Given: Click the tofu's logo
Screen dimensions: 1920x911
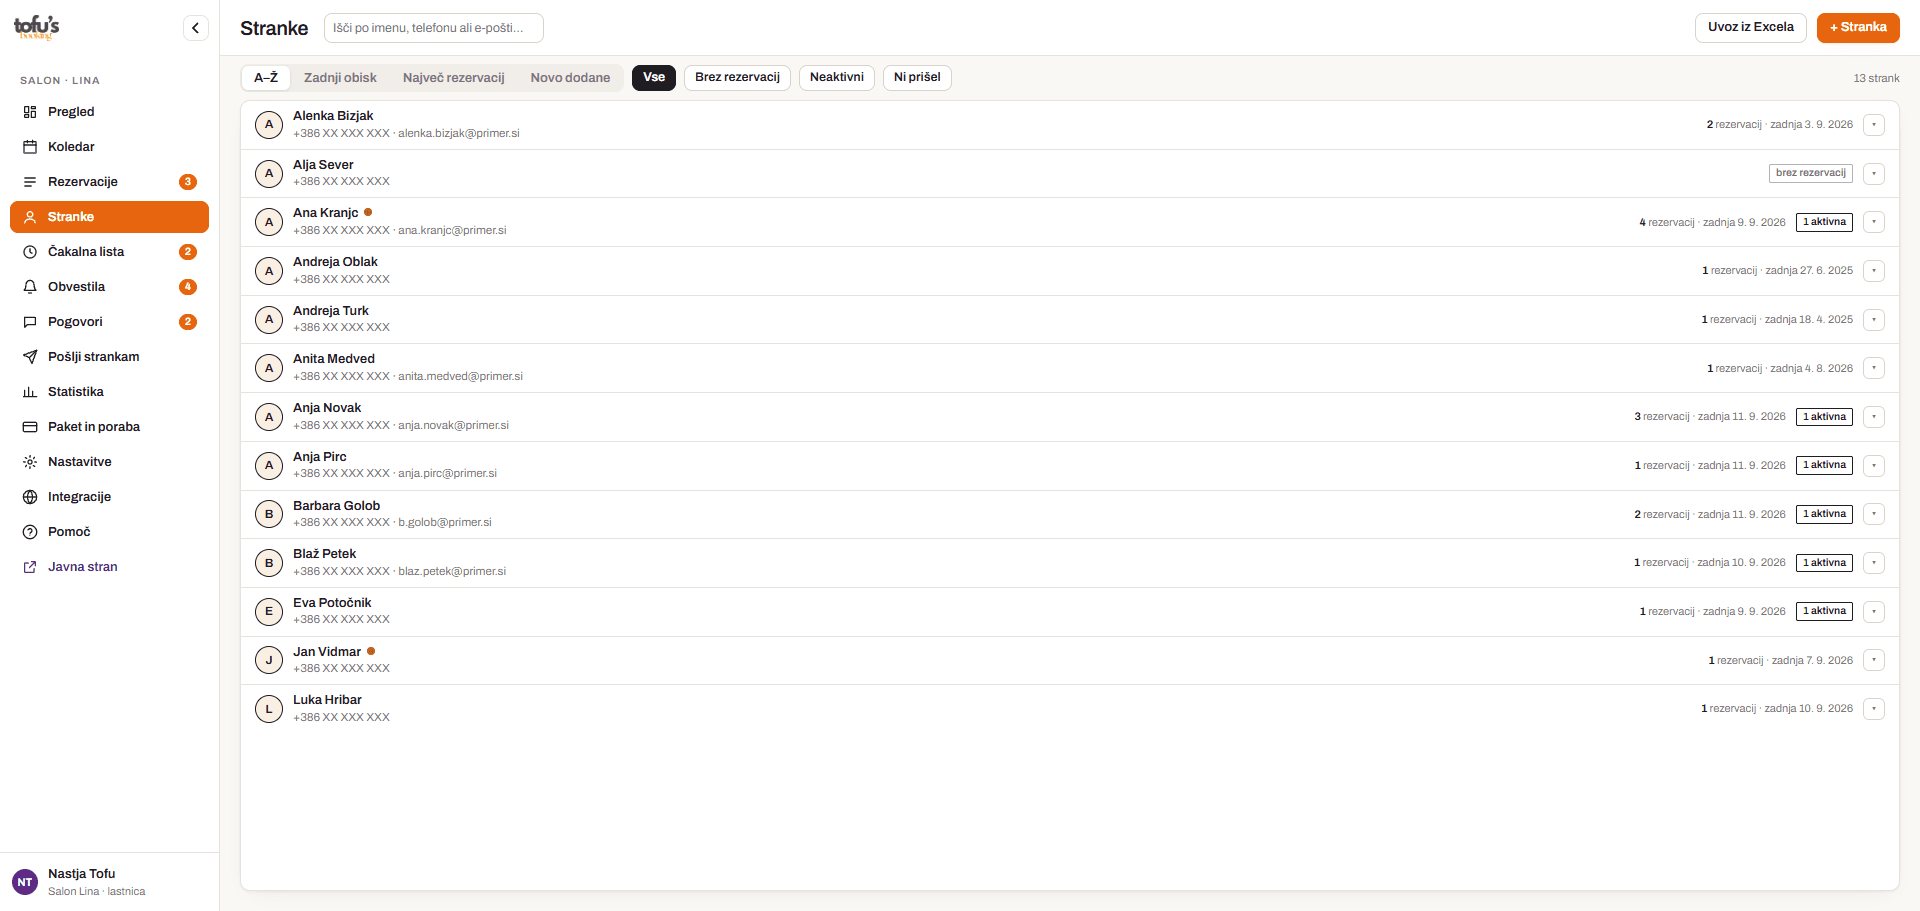Looking at the screenshot, I should click(37, 27).
